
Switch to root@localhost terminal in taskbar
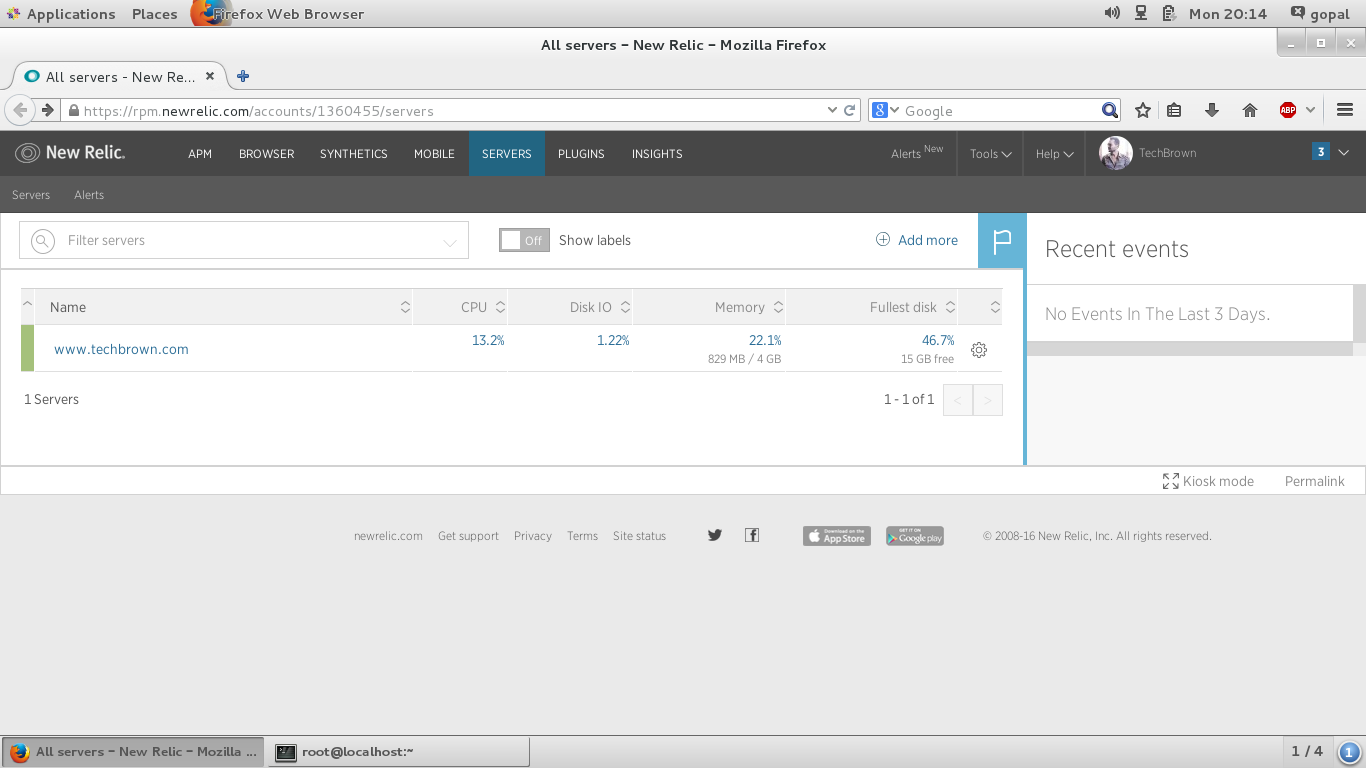tap(398, 752)
